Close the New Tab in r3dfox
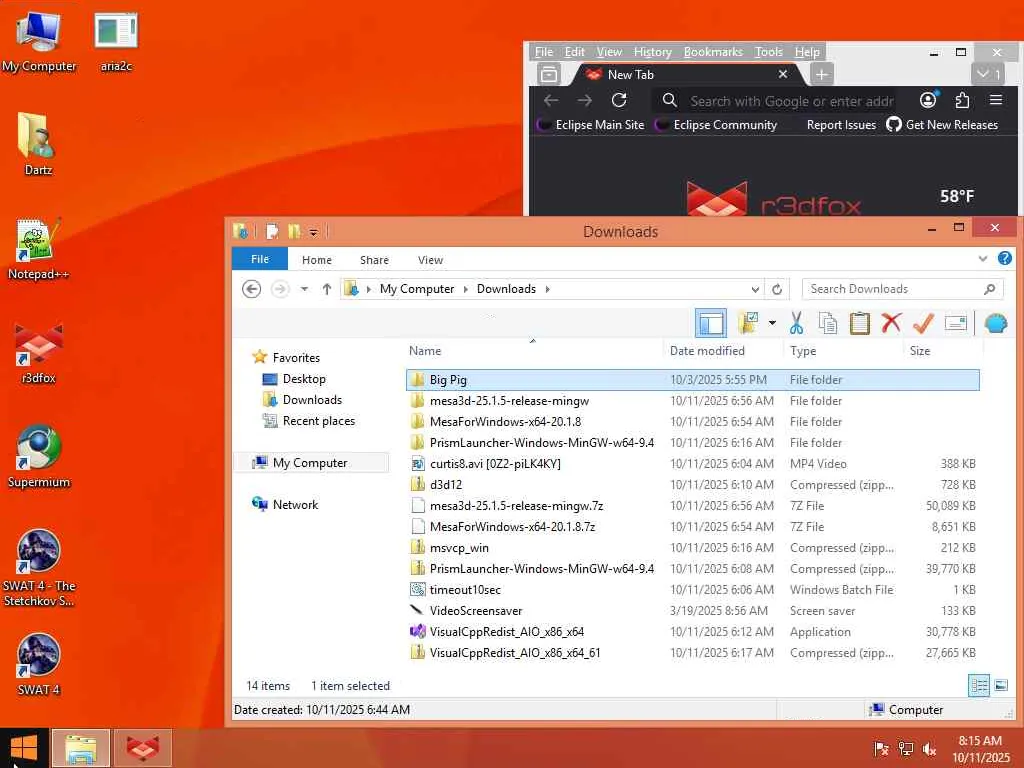 pyautogui.click(x=783, y=74)
